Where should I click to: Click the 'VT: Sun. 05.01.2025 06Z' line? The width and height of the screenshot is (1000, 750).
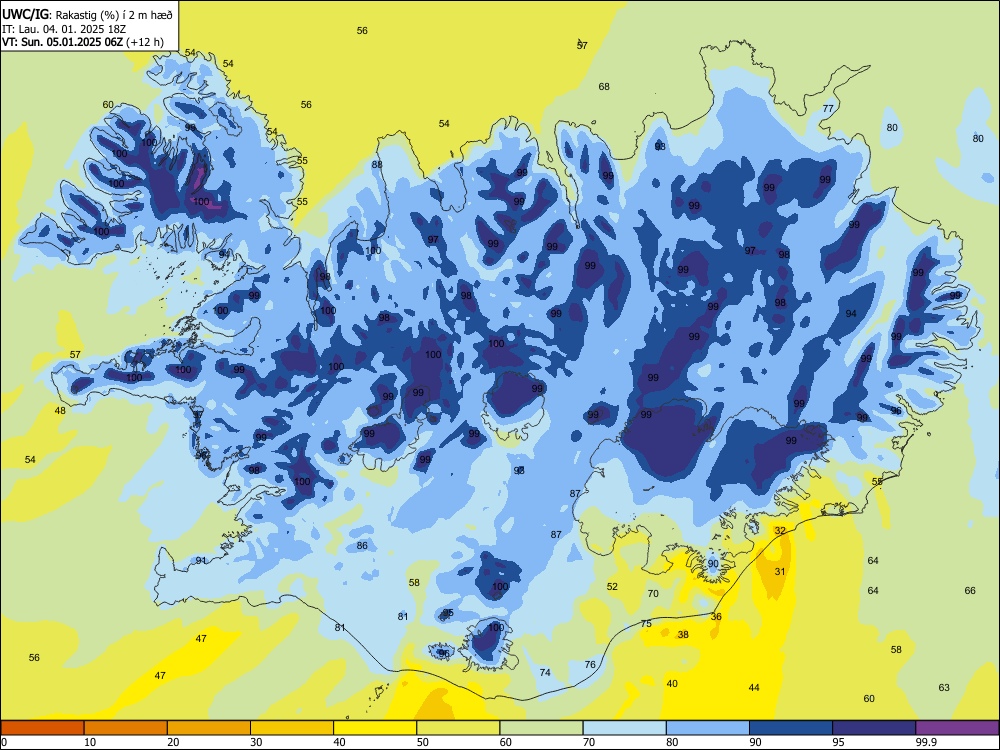(62, 42)
